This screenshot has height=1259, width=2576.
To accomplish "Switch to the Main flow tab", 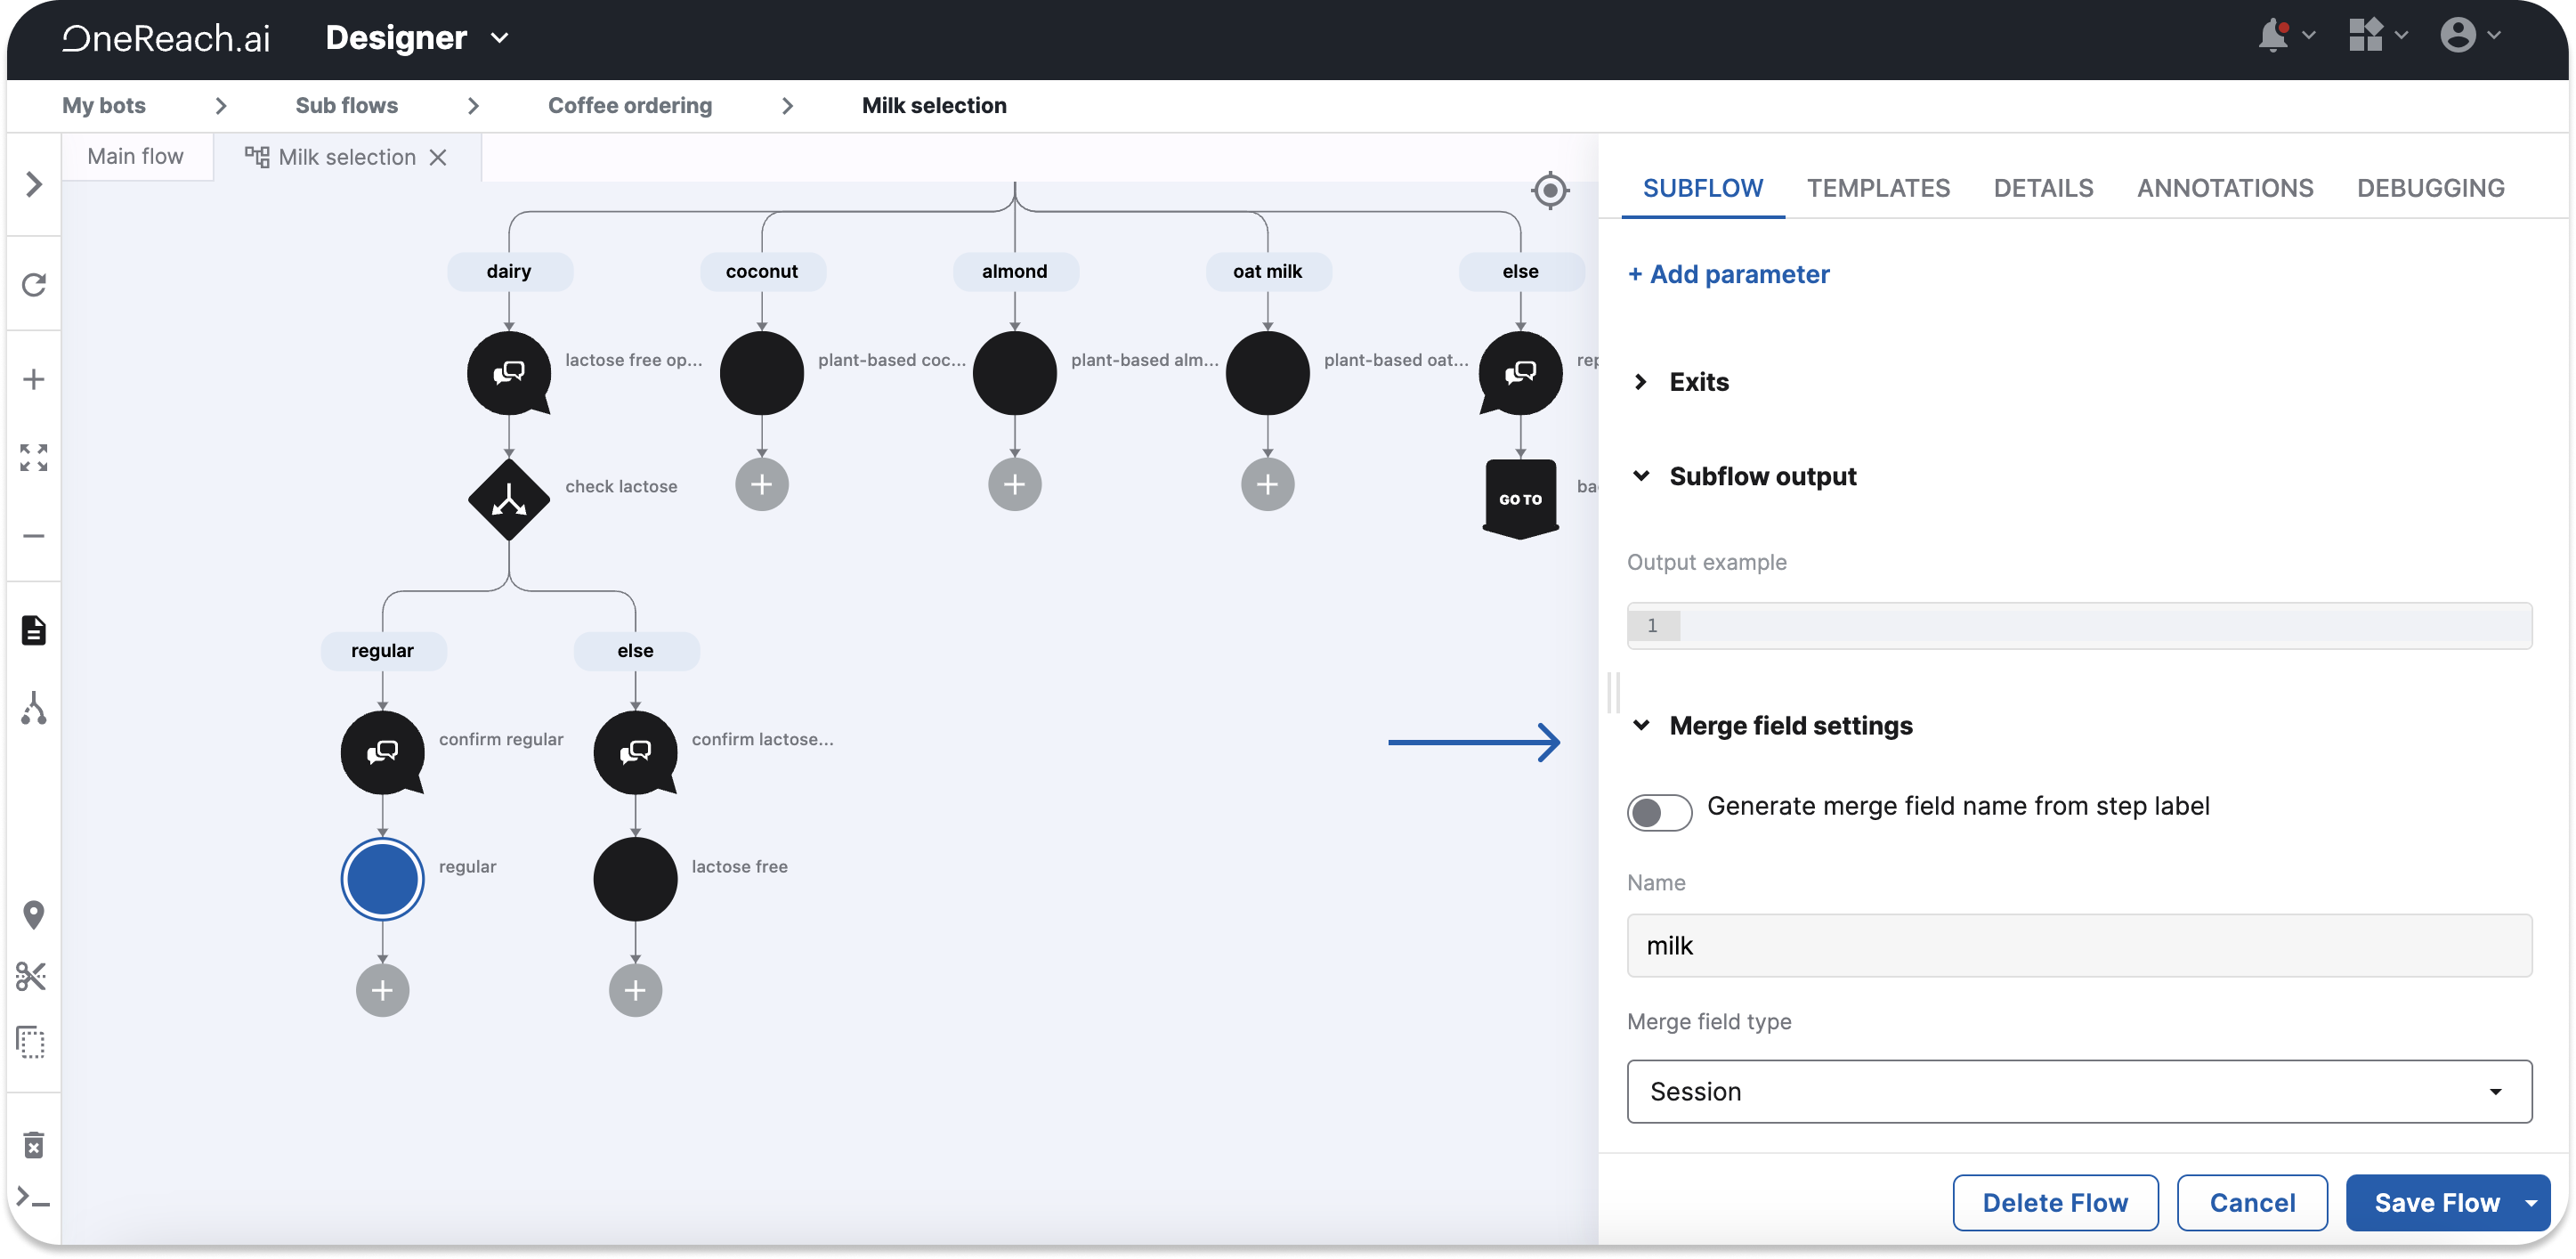I will point(136,157).
